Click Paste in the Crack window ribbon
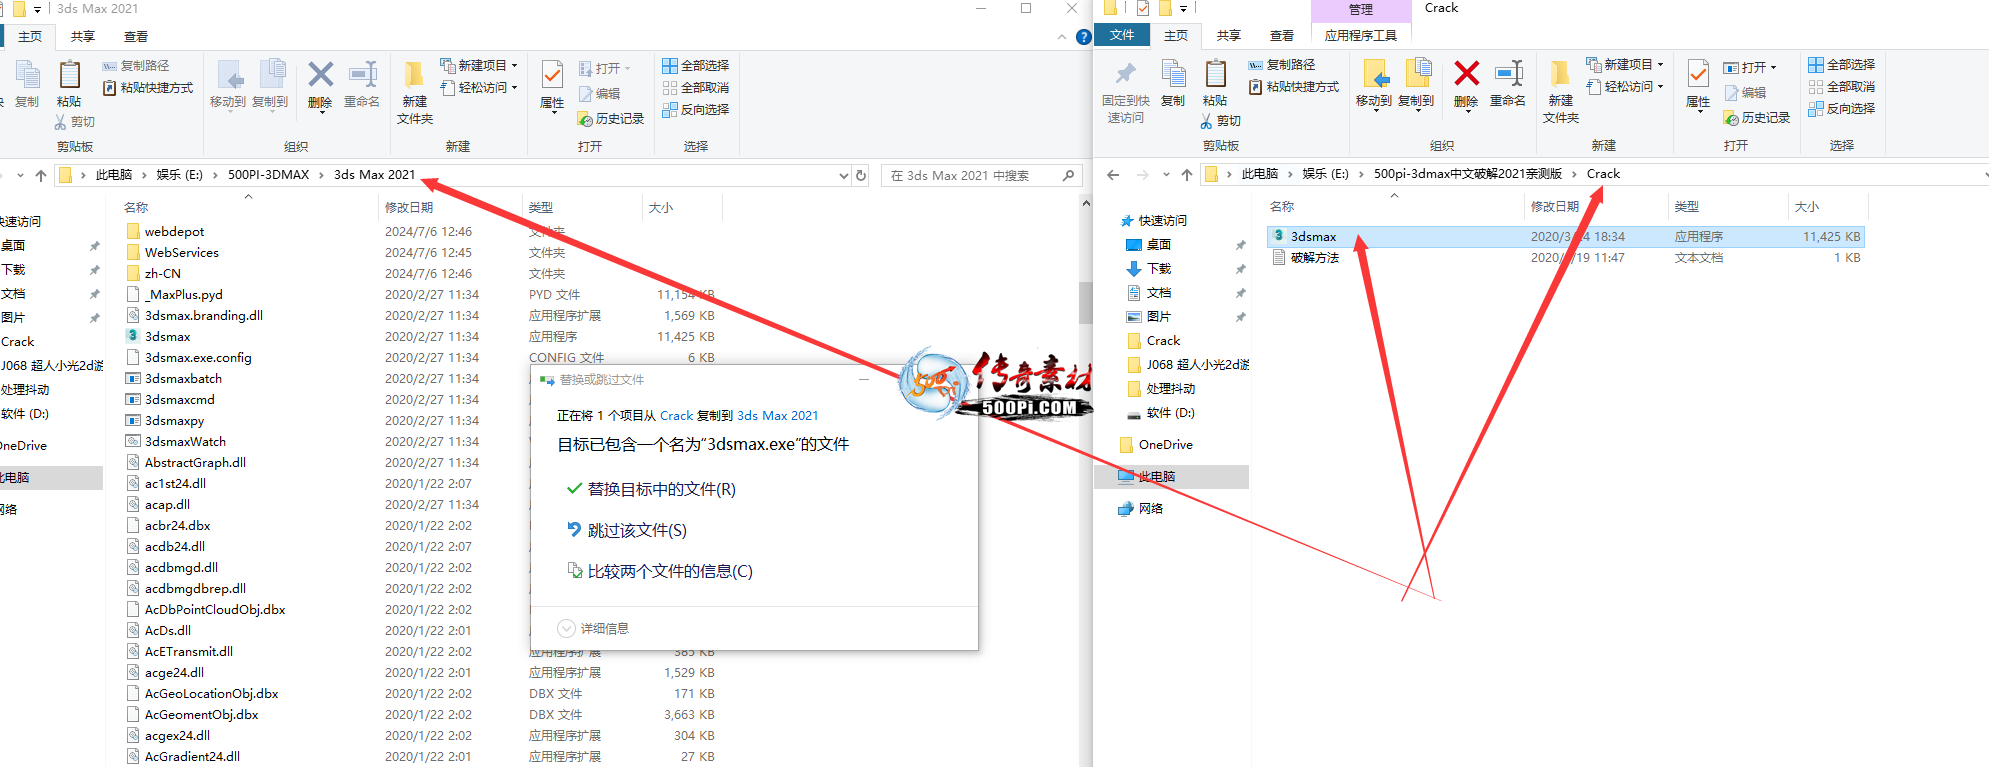1989x767 pixels. click(x=1215, y=83)
